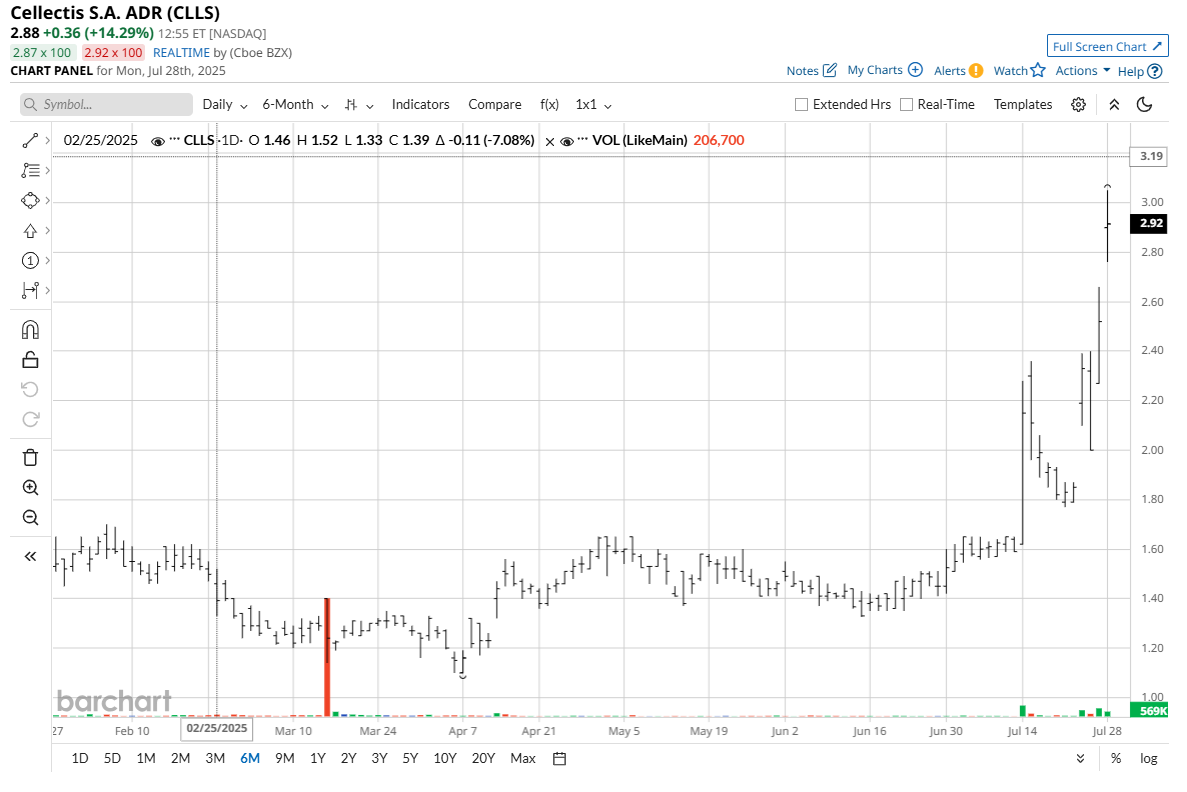Collapse the drawing toolbar with double arrows
This screenshot has height=792, width=1187.
pos(30,557)
